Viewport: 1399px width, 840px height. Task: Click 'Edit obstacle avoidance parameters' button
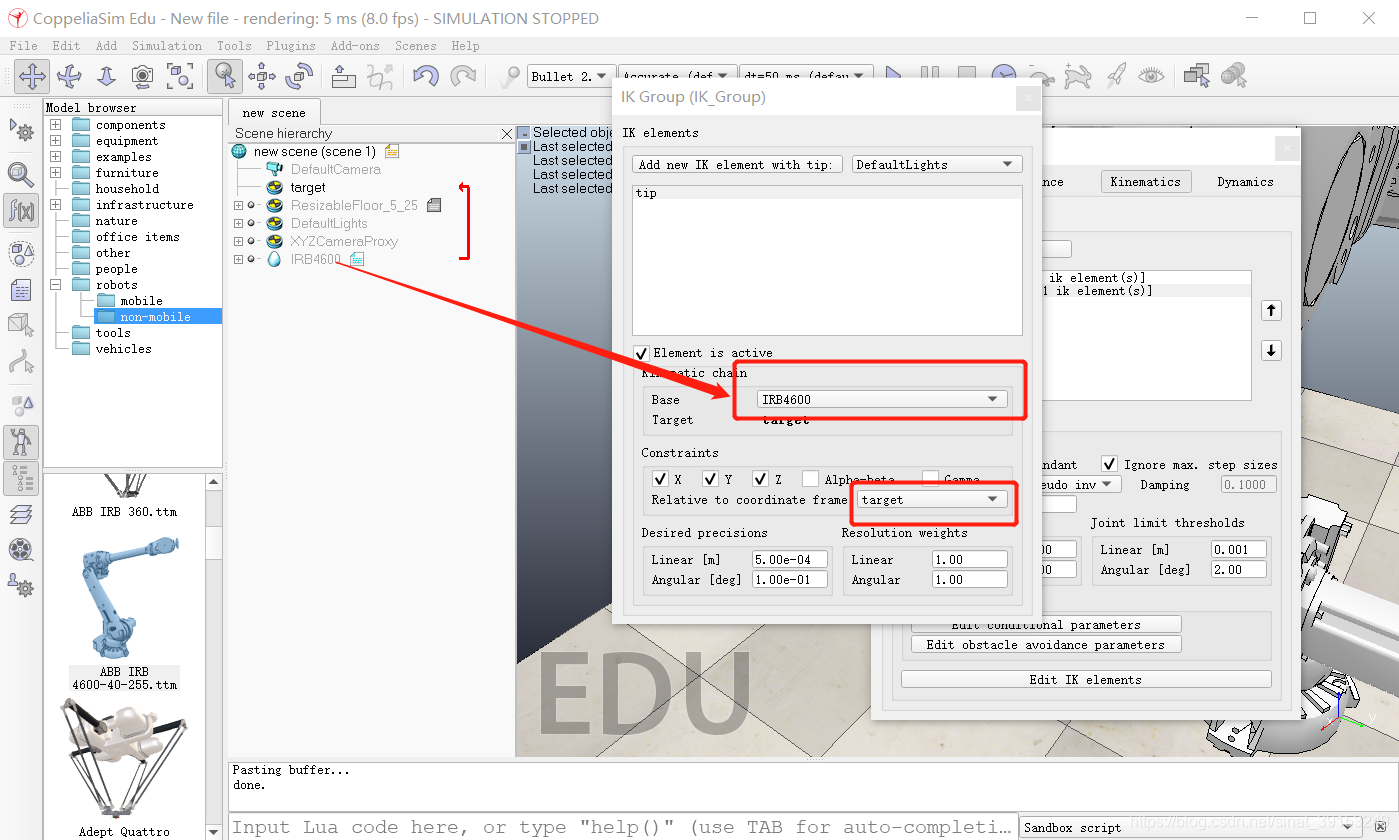(1046, 644)
